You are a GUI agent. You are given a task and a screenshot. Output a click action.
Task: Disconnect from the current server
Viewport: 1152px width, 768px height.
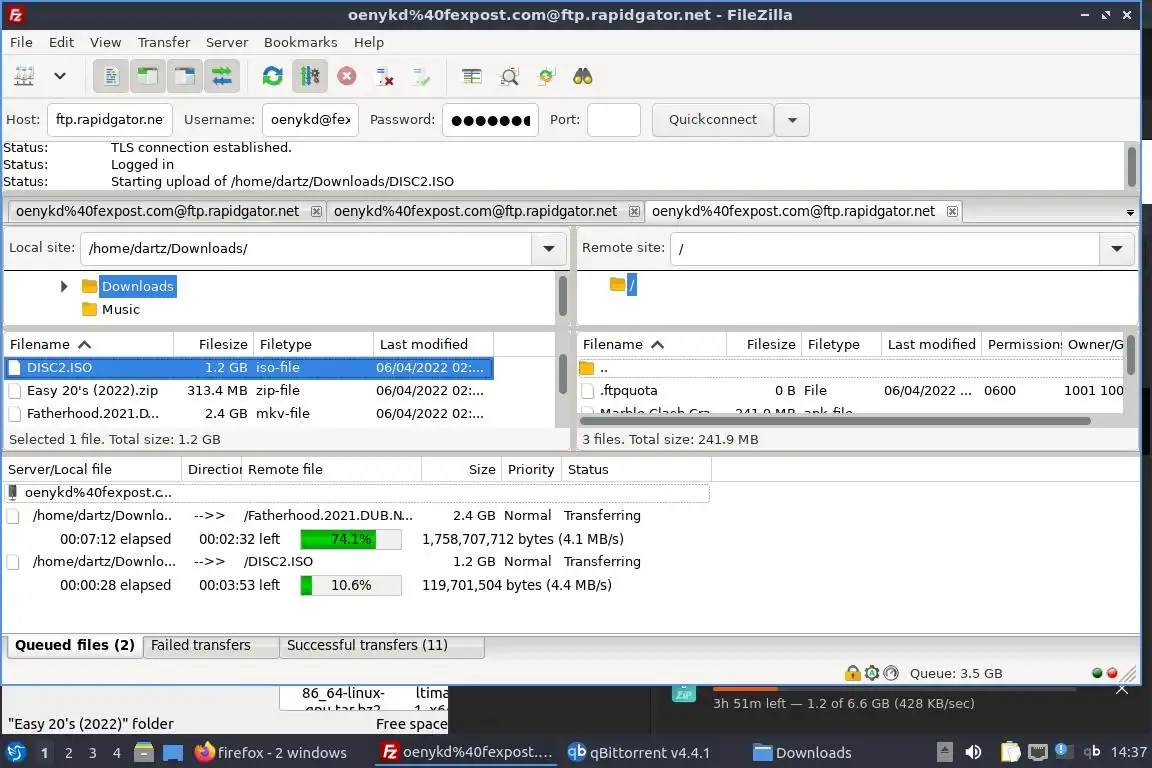(384, 76)
